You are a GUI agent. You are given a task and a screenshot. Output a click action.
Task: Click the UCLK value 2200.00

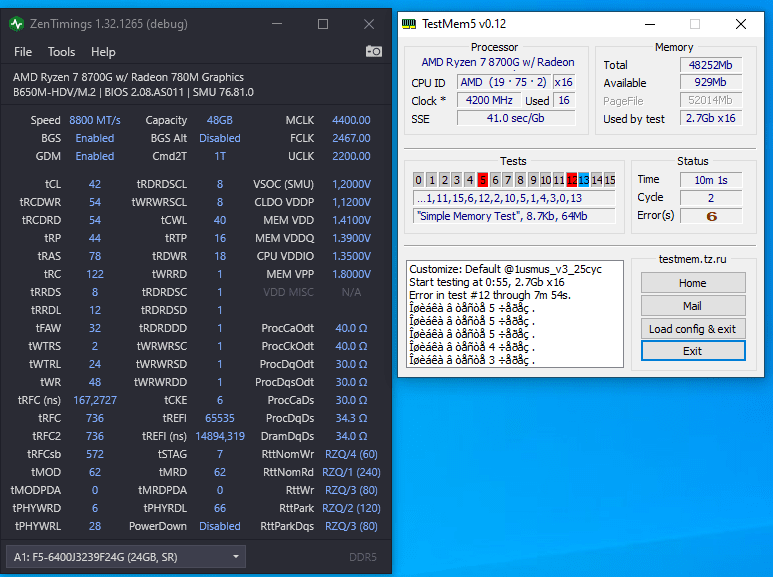(351, 156)
